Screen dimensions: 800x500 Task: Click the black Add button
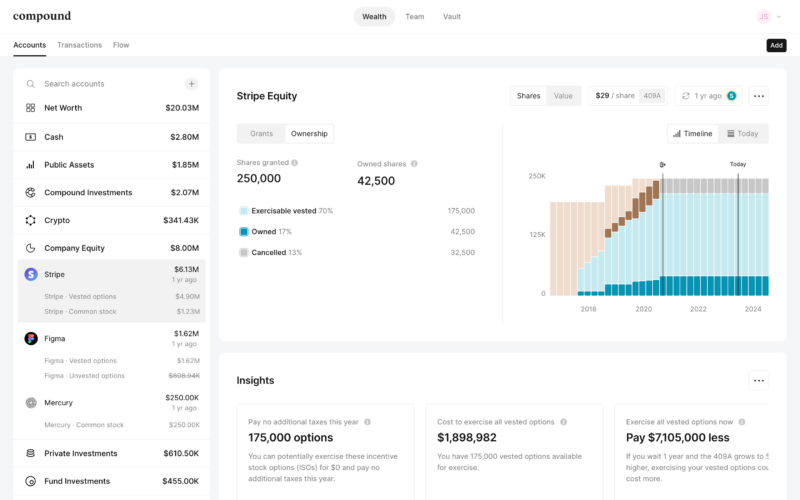point(776,45)
